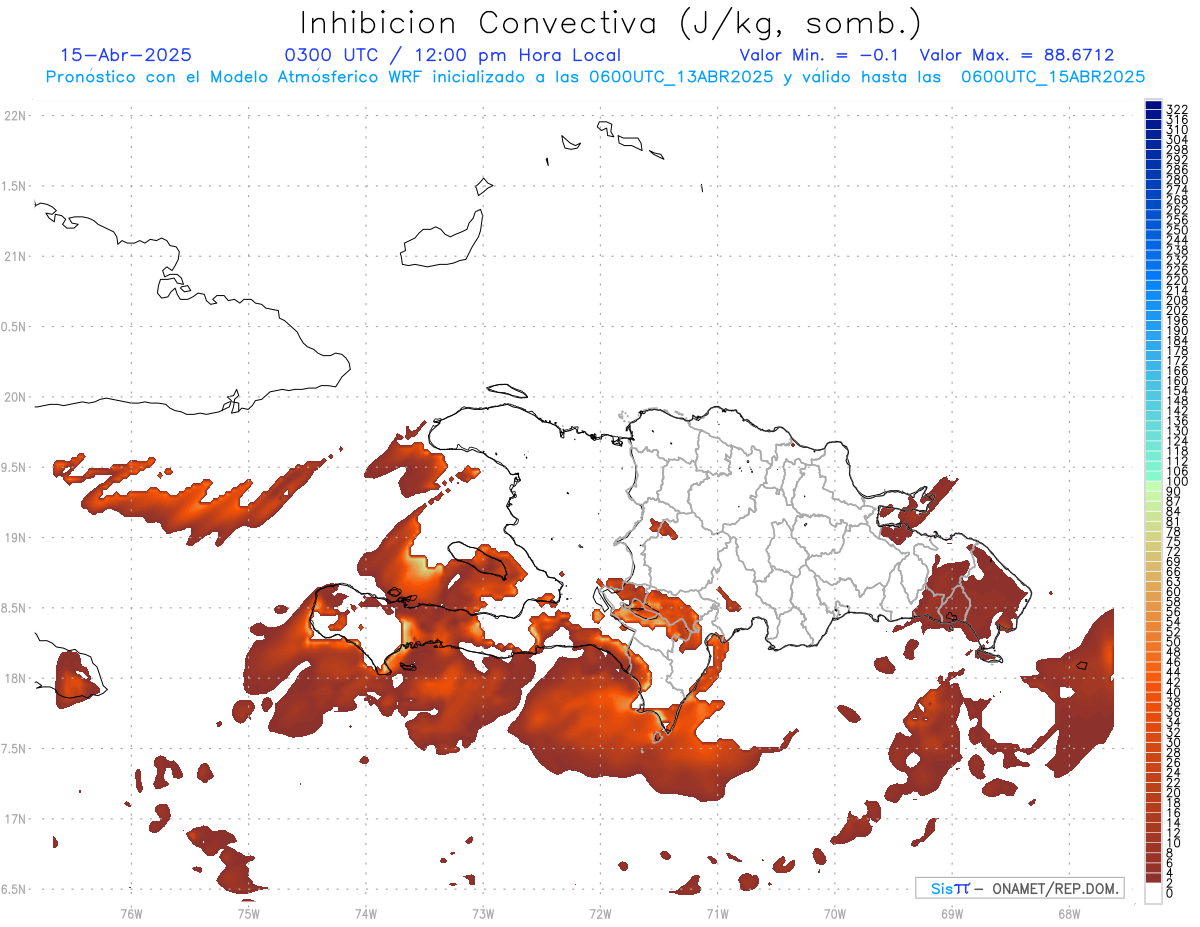
Task: Click the "76W" longitude label
Action: coord(131,913)
